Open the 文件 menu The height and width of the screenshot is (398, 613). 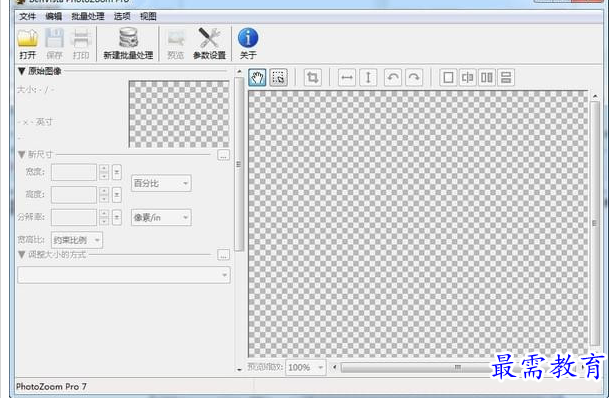[x=28, y=16]
